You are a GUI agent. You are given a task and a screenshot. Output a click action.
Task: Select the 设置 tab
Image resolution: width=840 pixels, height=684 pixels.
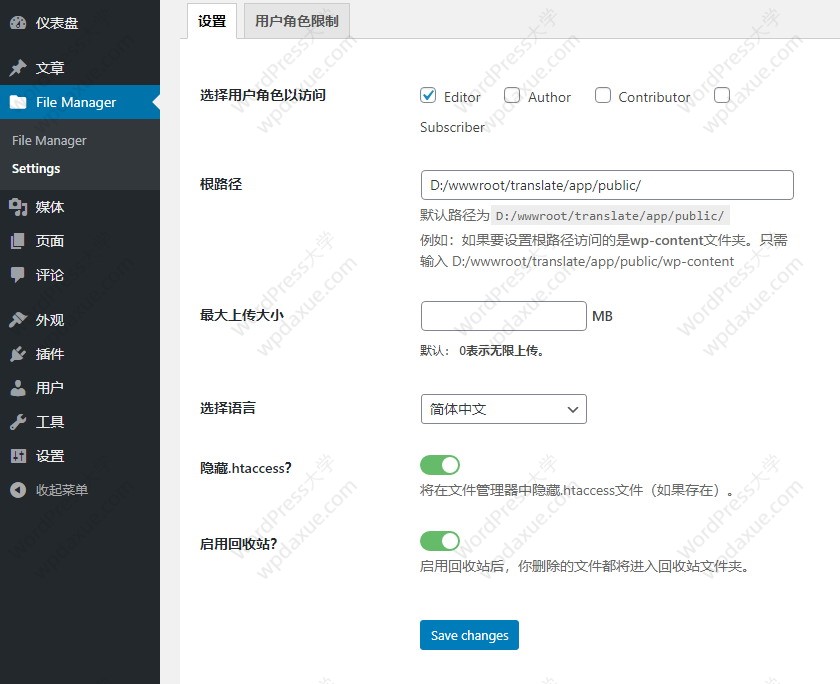212,21
